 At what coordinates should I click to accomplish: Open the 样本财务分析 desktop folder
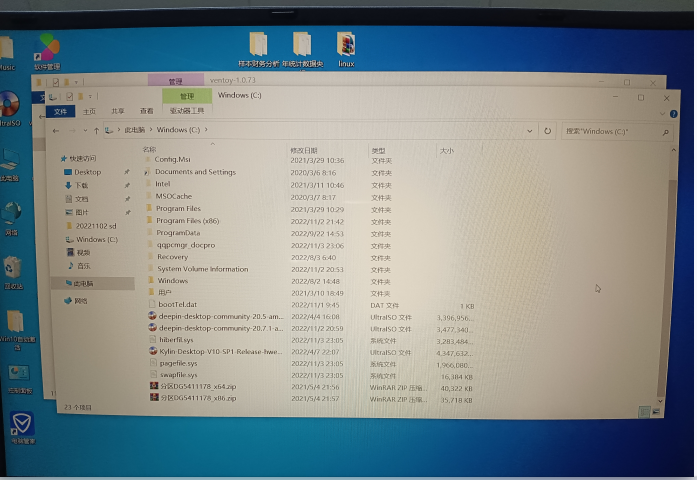point(258,48)
